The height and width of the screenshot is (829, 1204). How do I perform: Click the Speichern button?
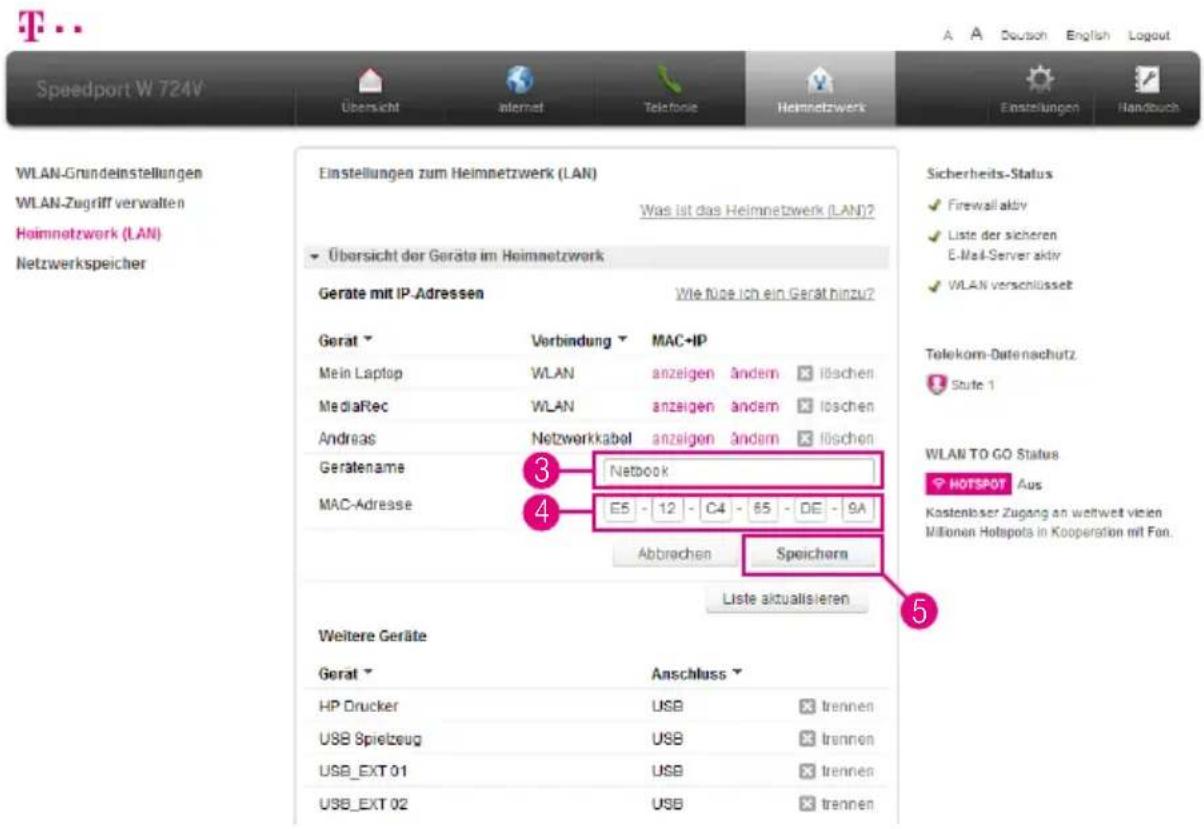point(813,554)
